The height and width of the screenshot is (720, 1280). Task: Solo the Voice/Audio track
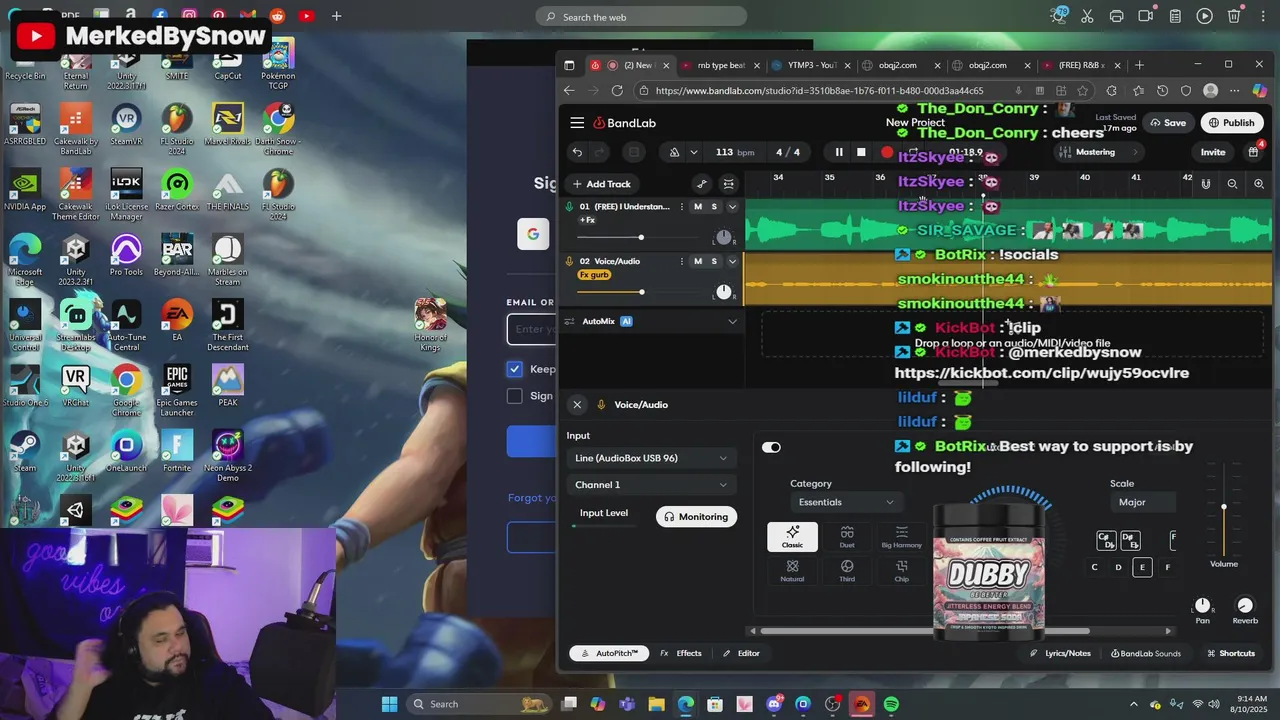(x=714, y=261)
